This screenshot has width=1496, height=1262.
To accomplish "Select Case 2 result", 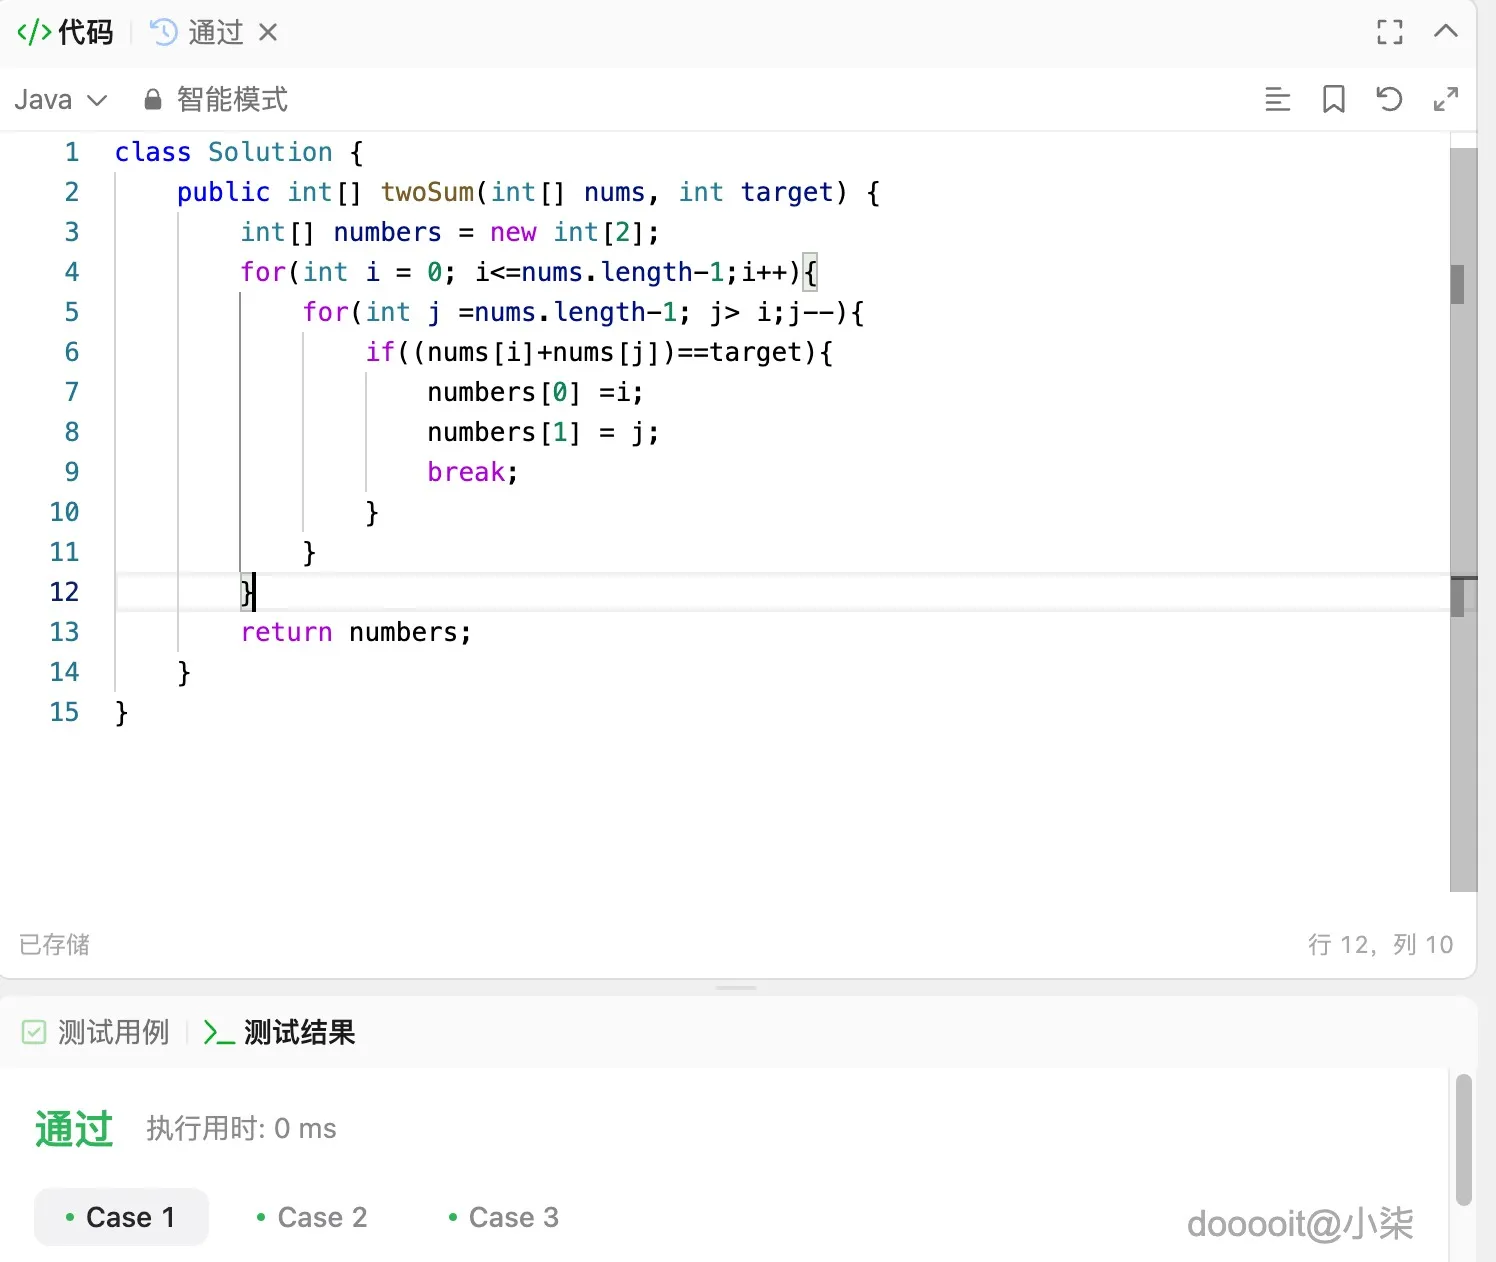I will (x=312, y=1217).
